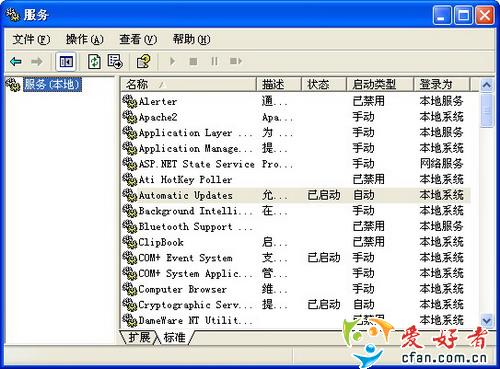Click gear icon beside ASP.NET State Service
This screenshot has width=500, height=369.
pyautogui.click(x=130, y=164)
